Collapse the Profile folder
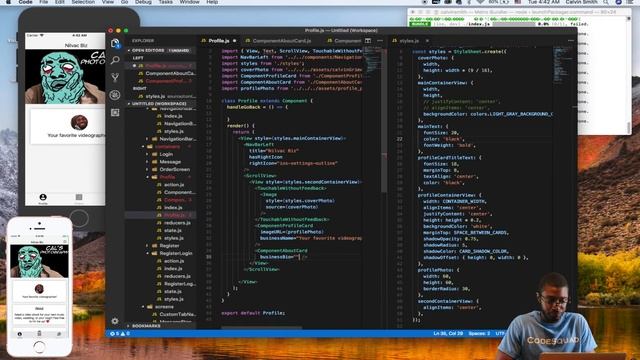The height and width of the screenshot is (360, 640). (x=167, y=177)
